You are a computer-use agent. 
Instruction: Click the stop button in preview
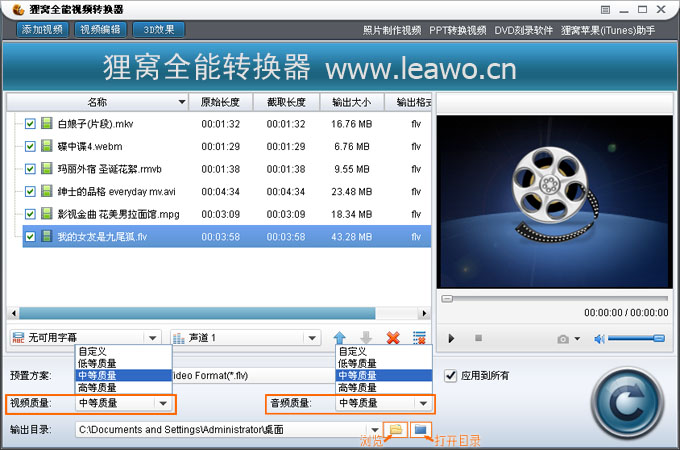[478, 338]
